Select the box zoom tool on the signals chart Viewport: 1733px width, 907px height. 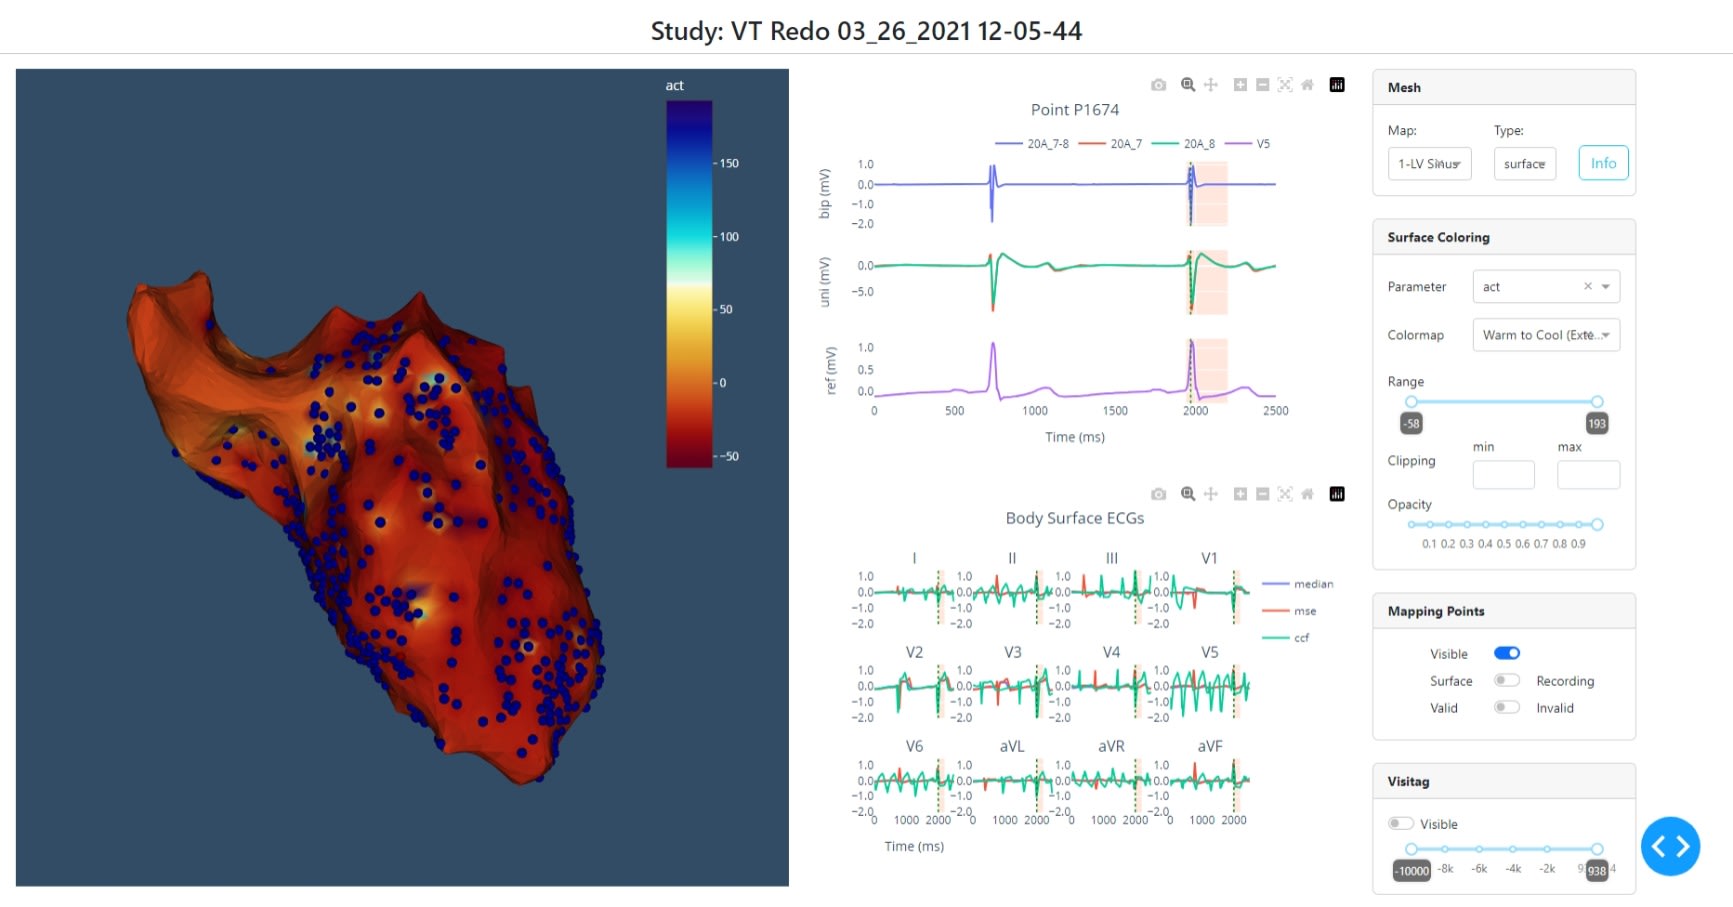[1188, 85]
